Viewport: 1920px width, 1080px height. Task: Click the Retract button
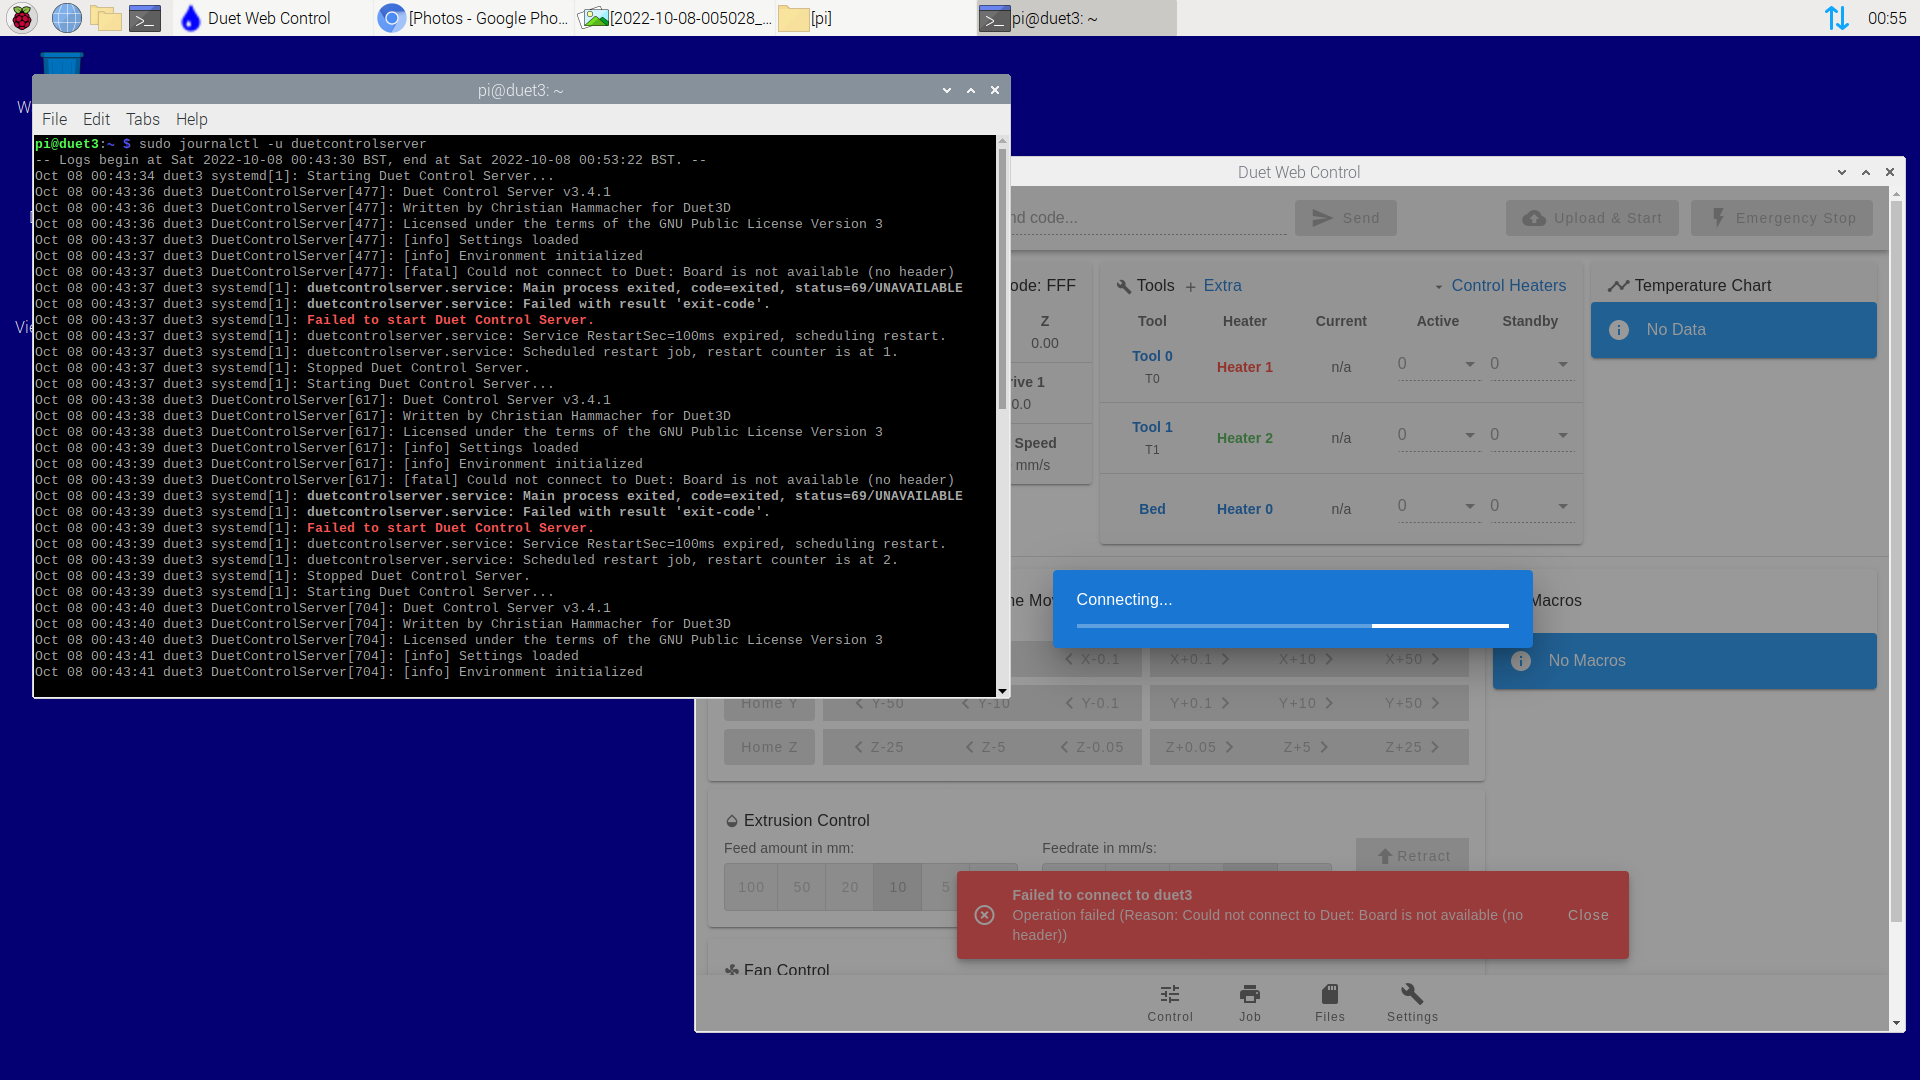pyautogui.click(x=1413, y=856)
